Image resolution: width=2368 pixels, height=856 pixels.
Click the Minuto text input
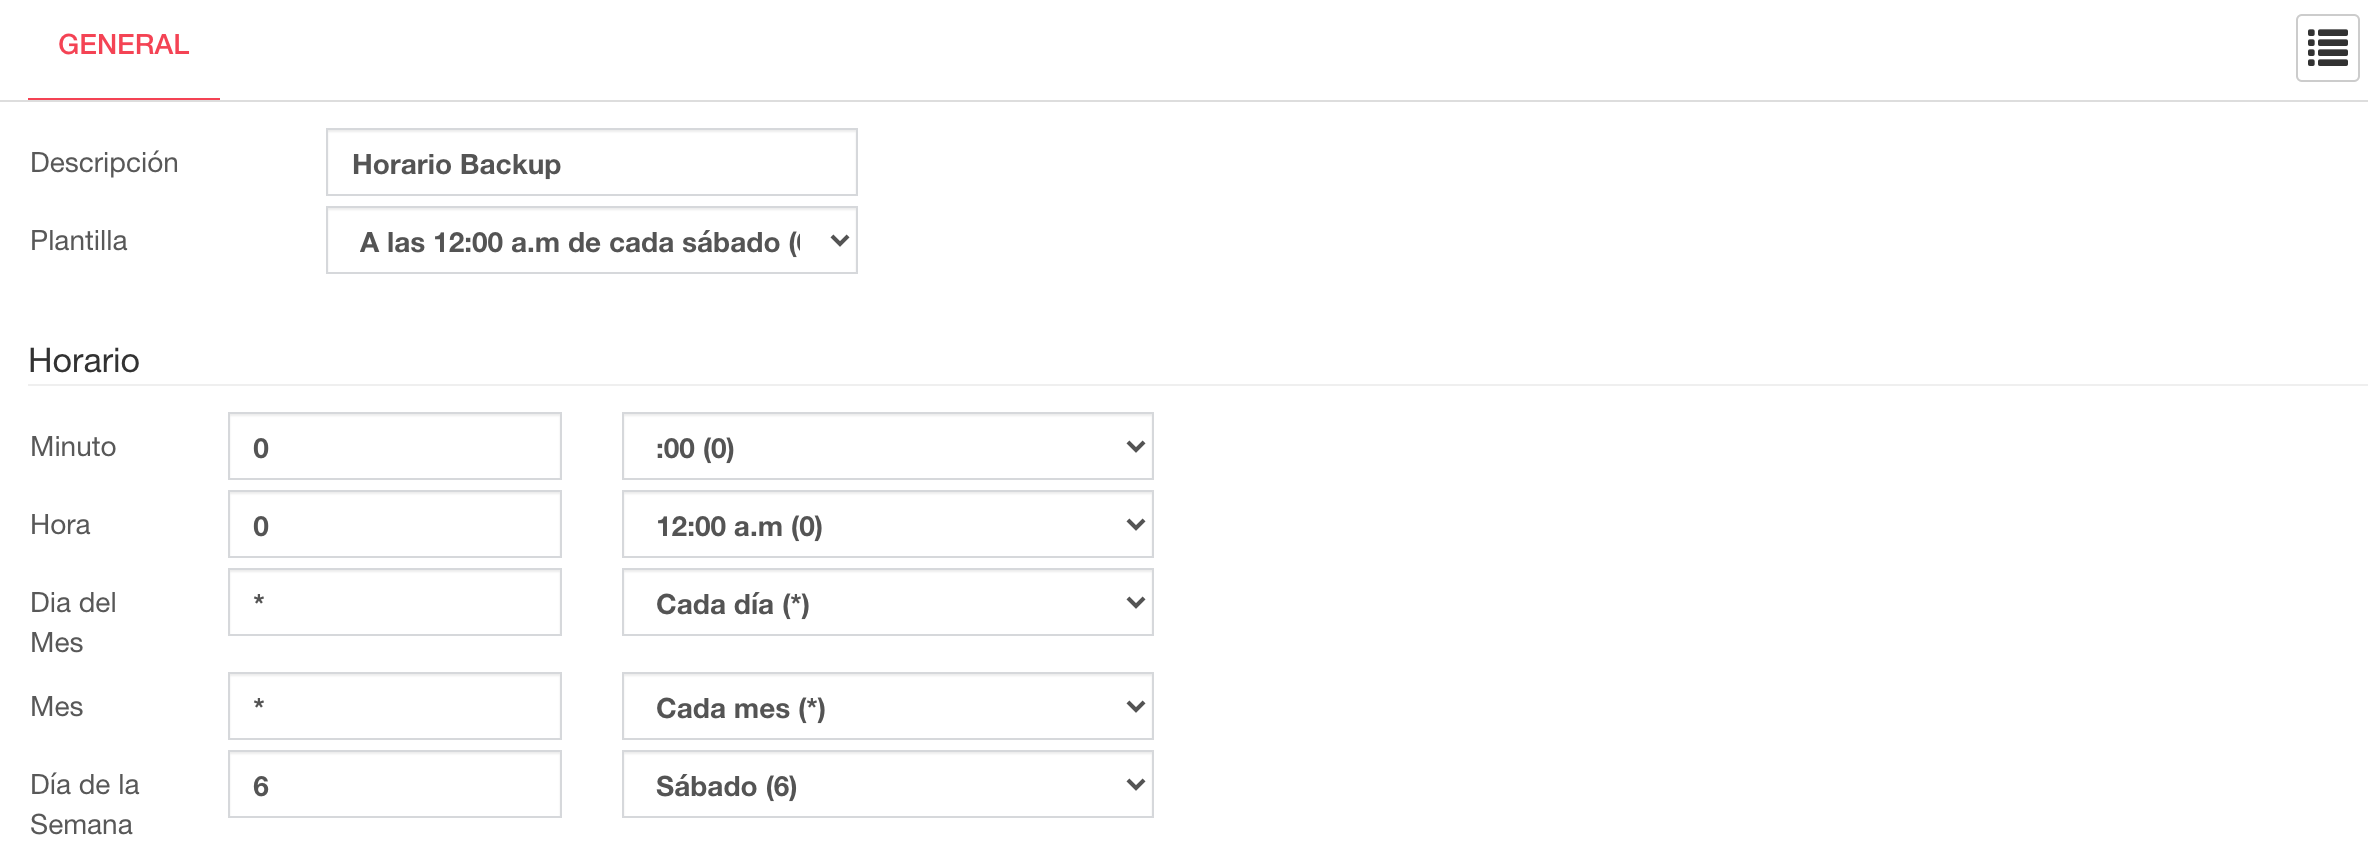click(x=394, y=446)
